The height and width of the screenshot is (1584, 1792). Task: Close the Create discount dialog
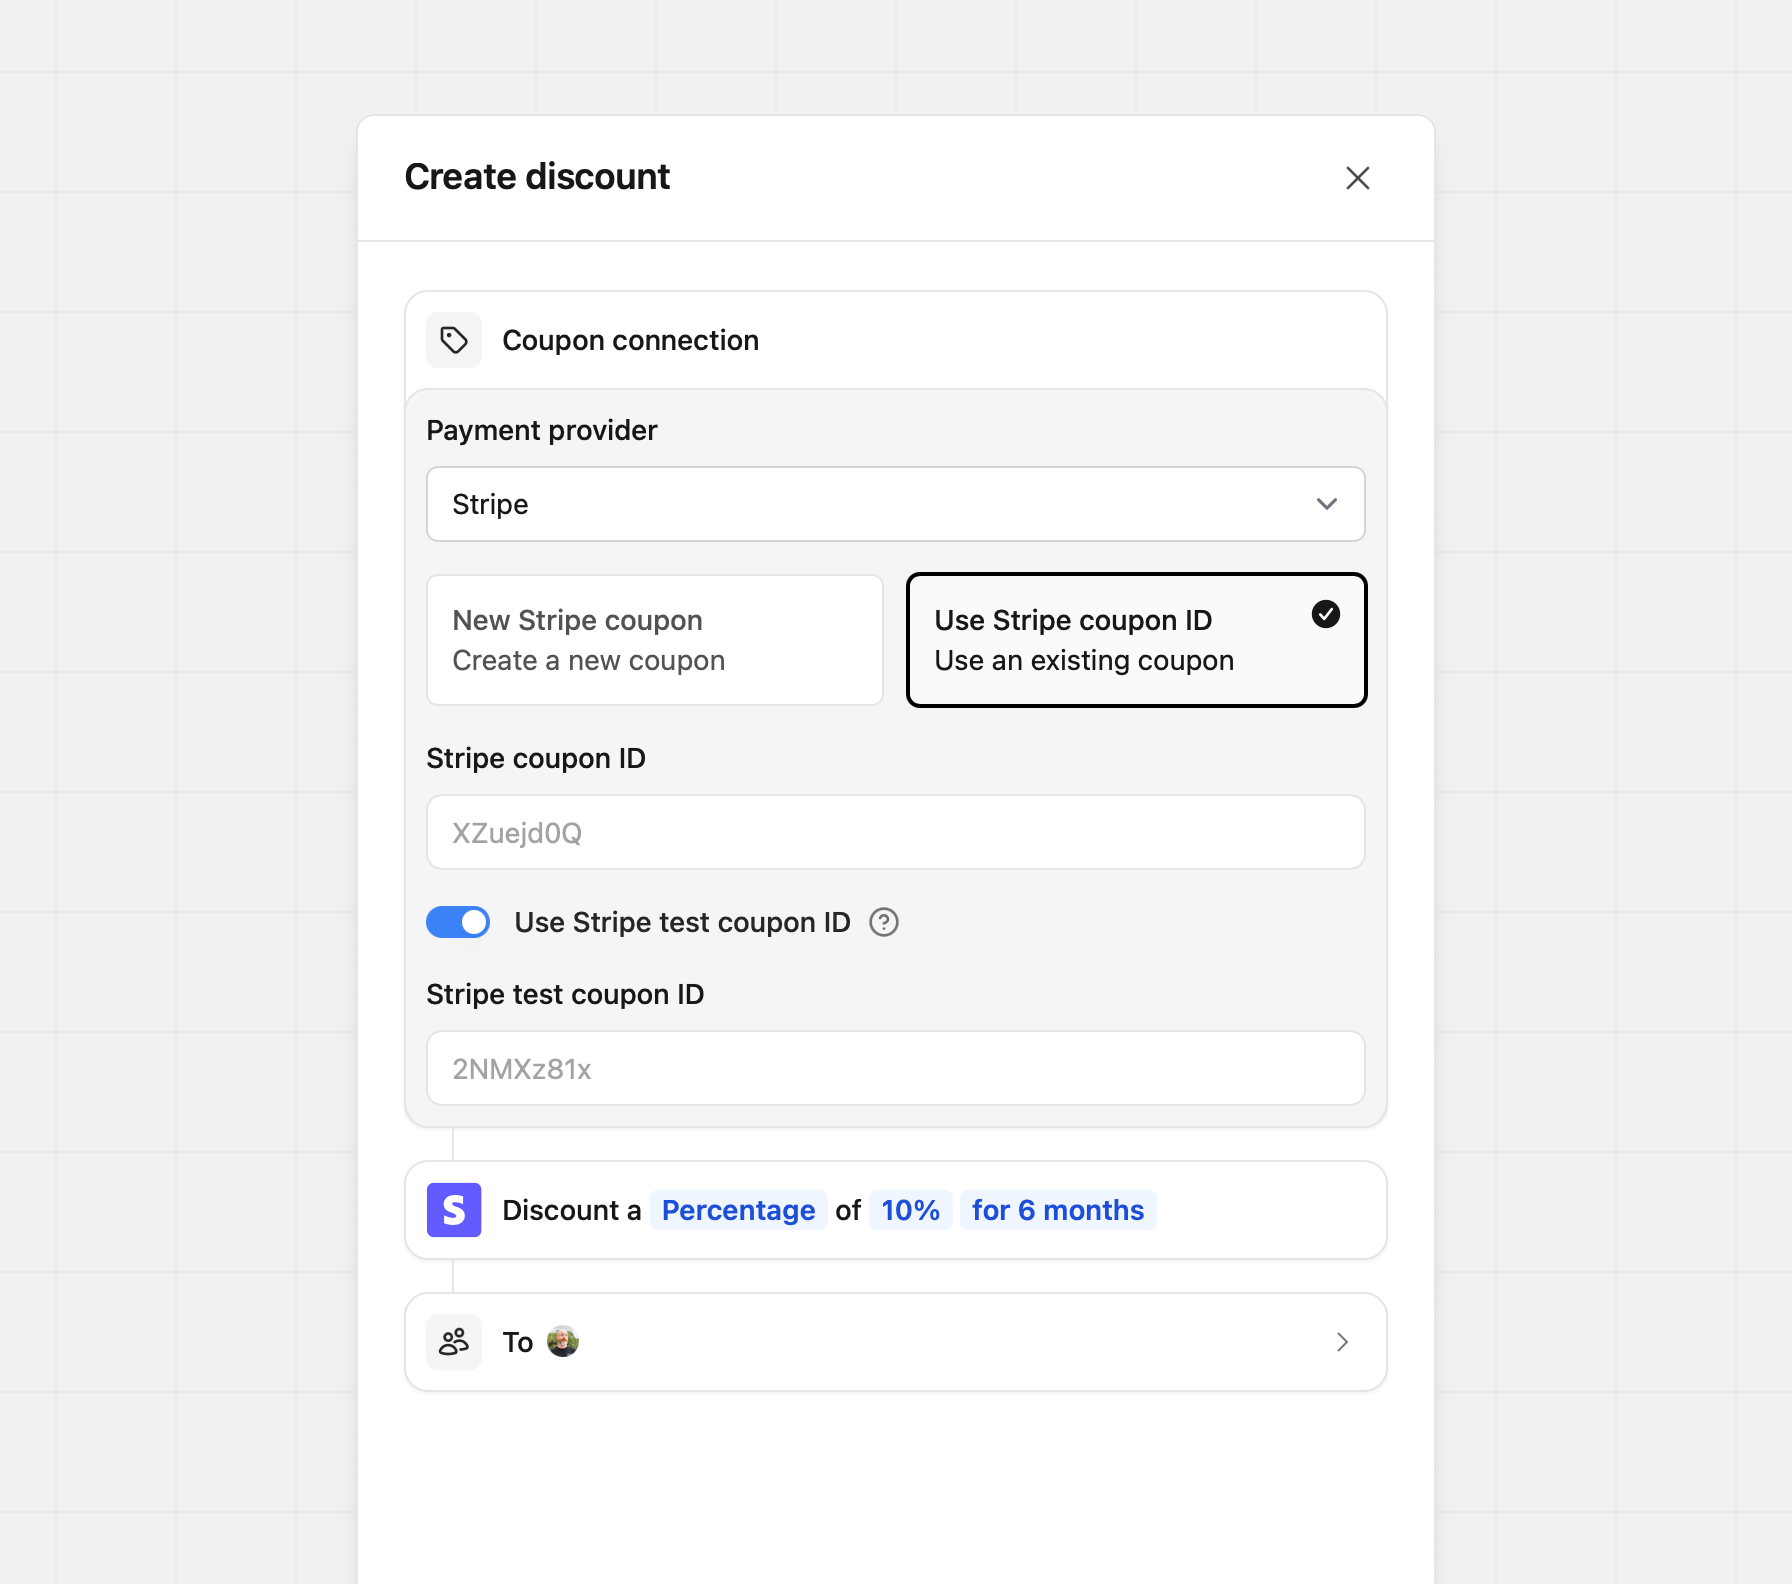(1357, 178)
